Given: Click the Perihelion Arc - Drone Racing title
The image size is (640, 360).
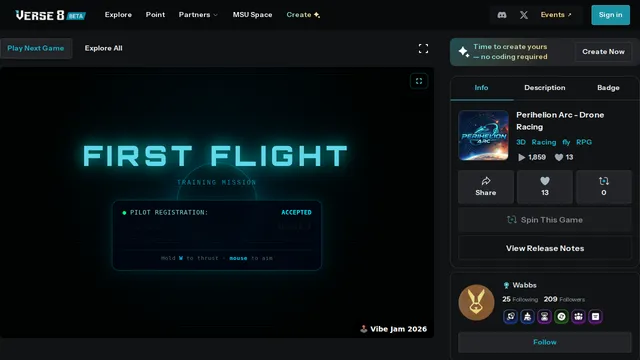Looking at the screenshot, I should [x=560, y=121].
